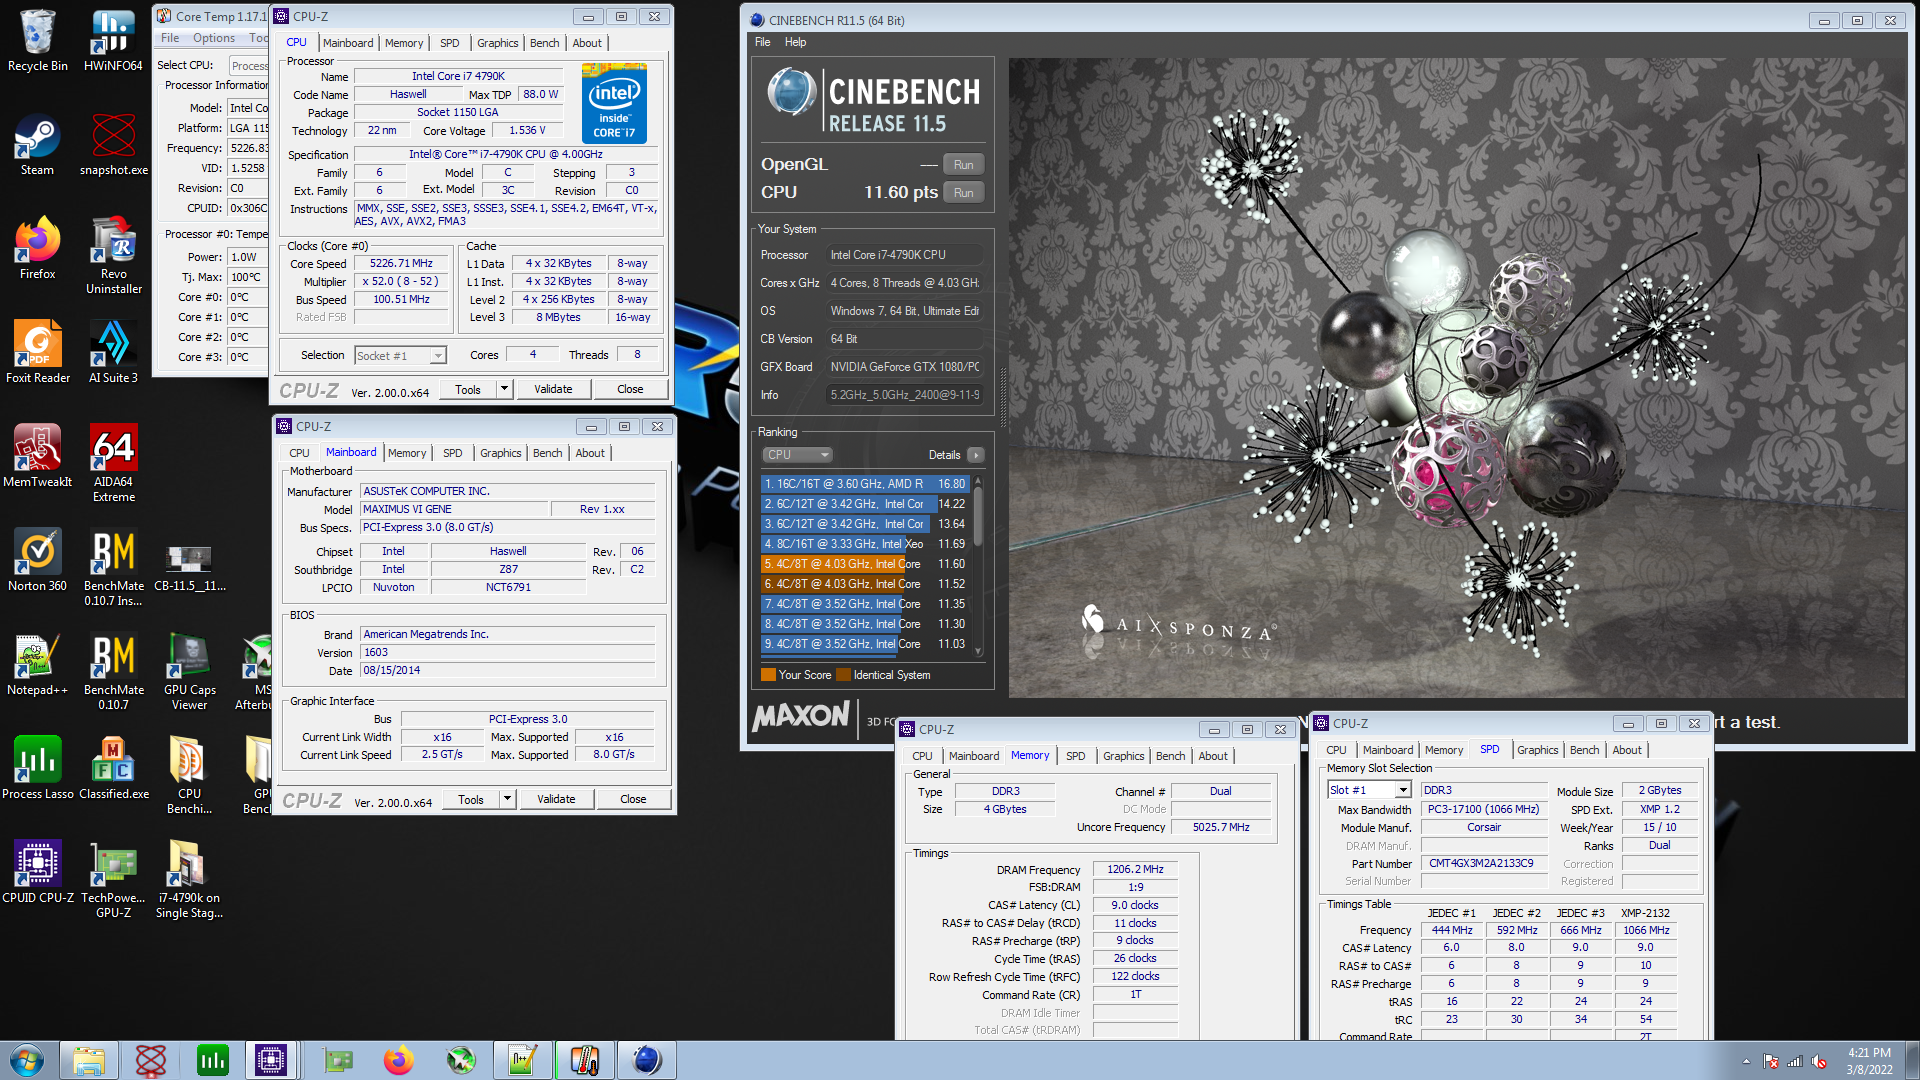Click Close in the CPU-Z CPU window
Viewport: 1920px width, 1080px height.
coord(630,389)
